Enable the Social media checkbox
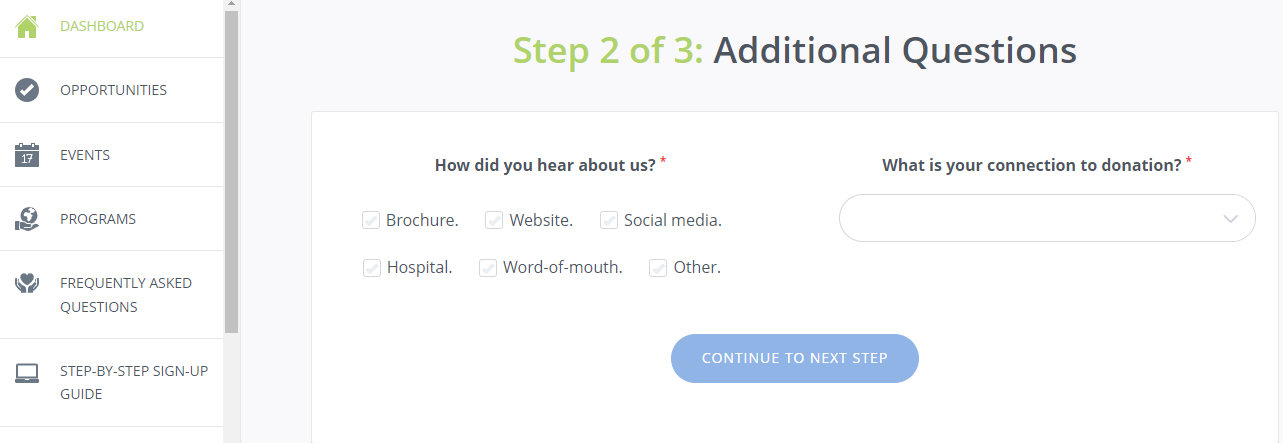This screenshot has width=1283, height=443. pos(609,220)
